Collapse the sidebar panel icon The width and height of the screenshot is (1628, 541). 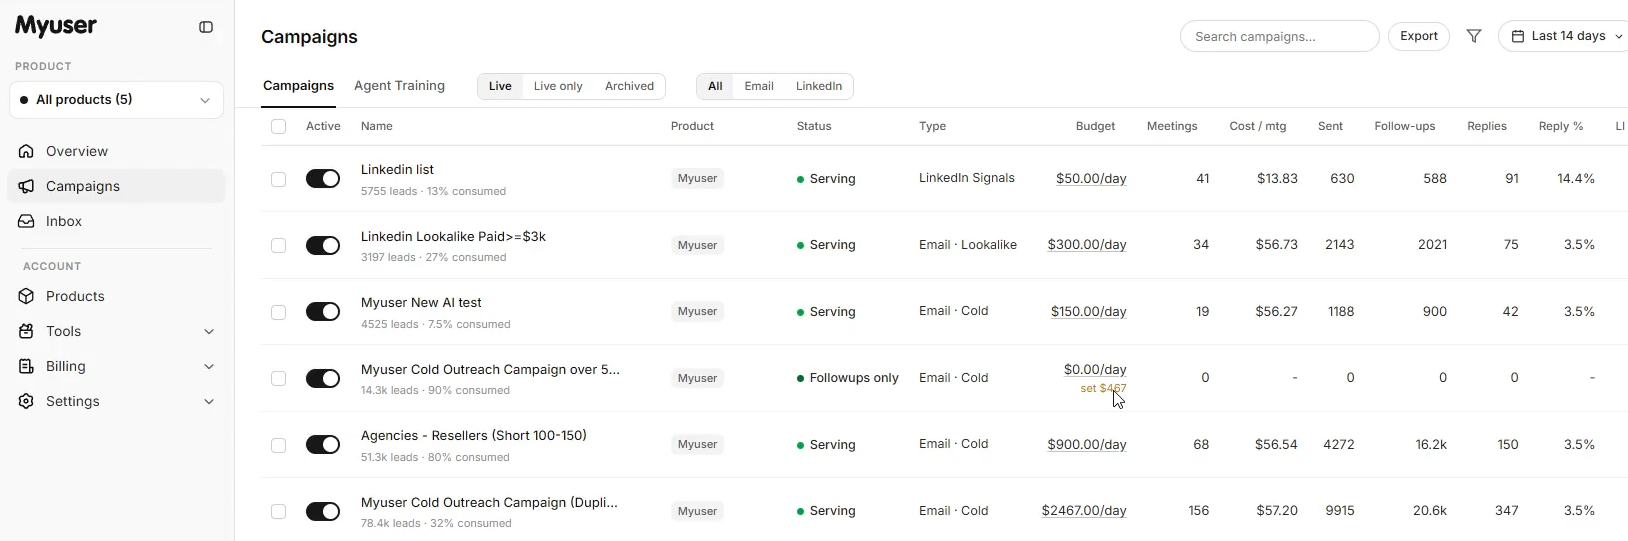pyautogui.click(x=206, y=27)
